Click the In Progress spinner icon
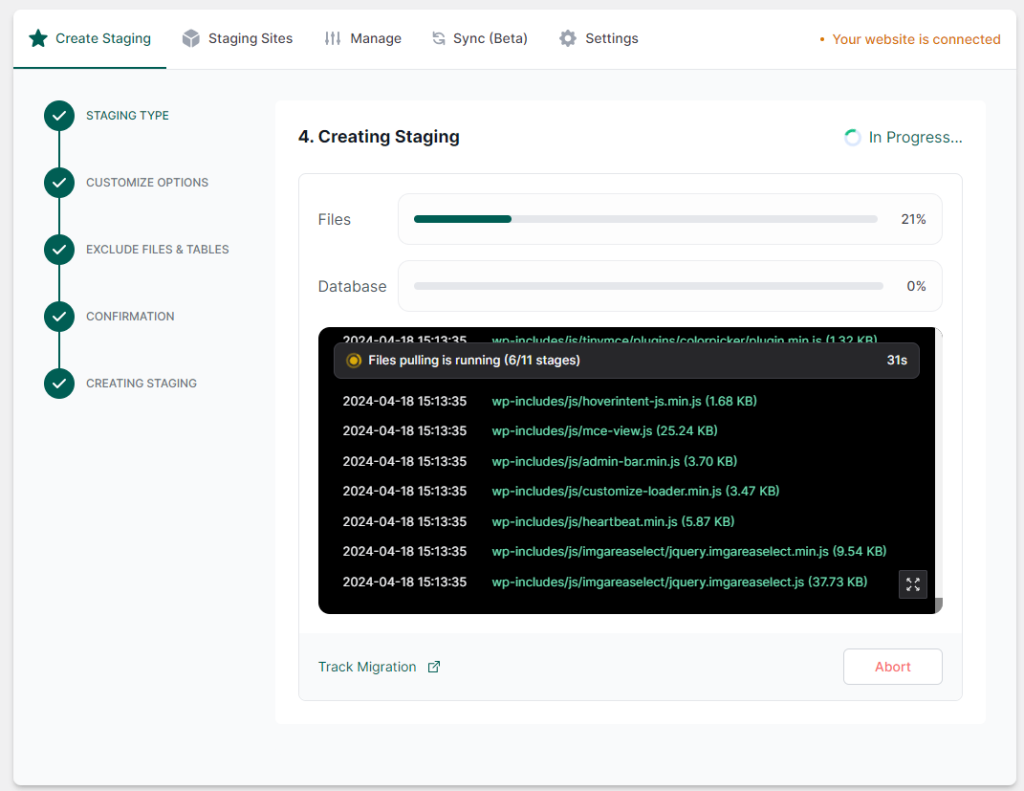Viewport: 1024px width, 791px height. coord(852,137)
